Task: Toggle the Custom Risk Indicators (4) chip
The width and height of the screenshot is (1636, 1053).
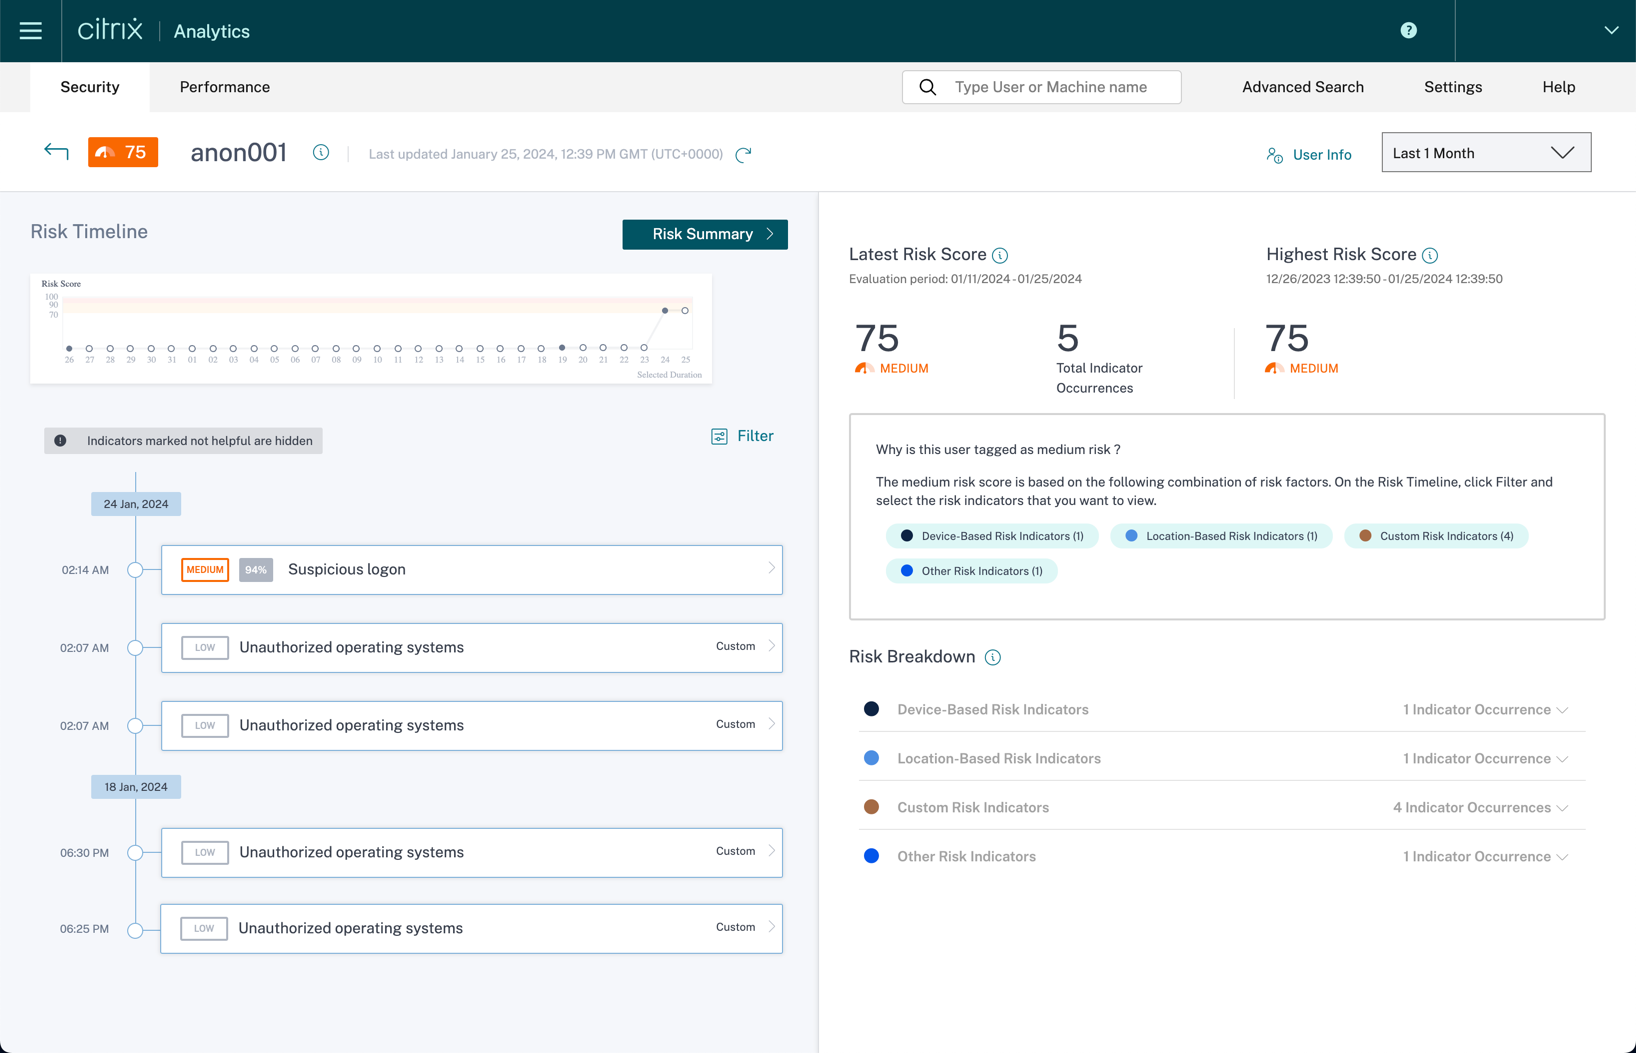Action: (x=1435, y=536)
